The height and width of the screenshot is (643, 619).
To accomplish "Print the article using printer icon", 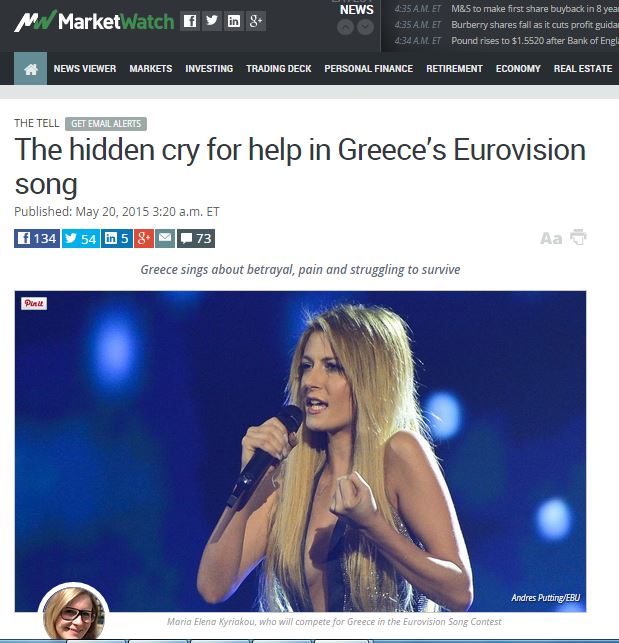I will [x=578, y=237].
